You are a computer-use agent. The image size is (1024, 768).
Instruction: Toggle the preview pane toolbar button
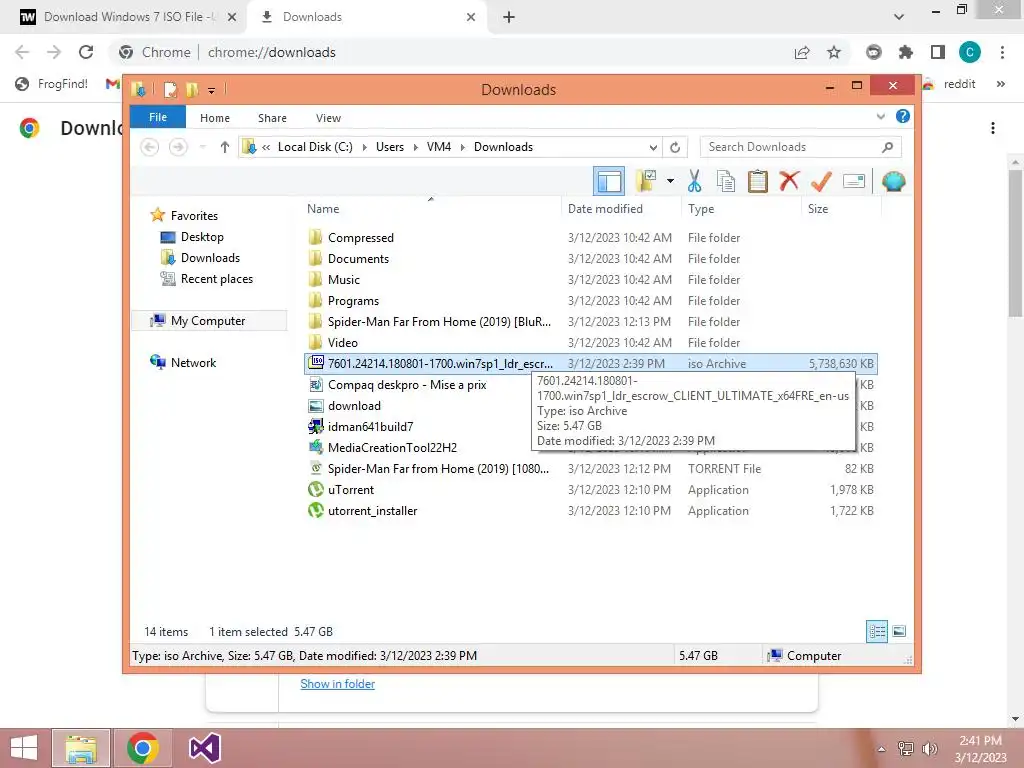(609, 181)
